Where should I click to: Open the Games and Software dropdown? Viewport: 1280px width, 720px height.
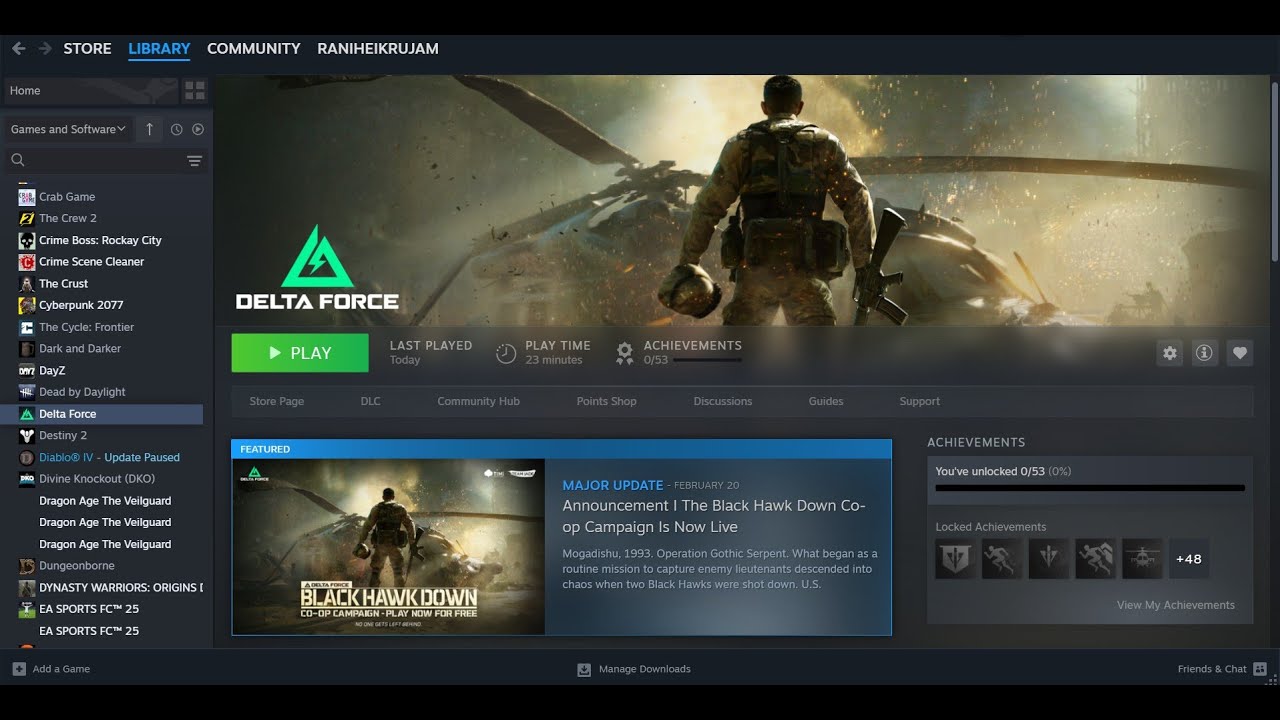click(x=68, y=129)
